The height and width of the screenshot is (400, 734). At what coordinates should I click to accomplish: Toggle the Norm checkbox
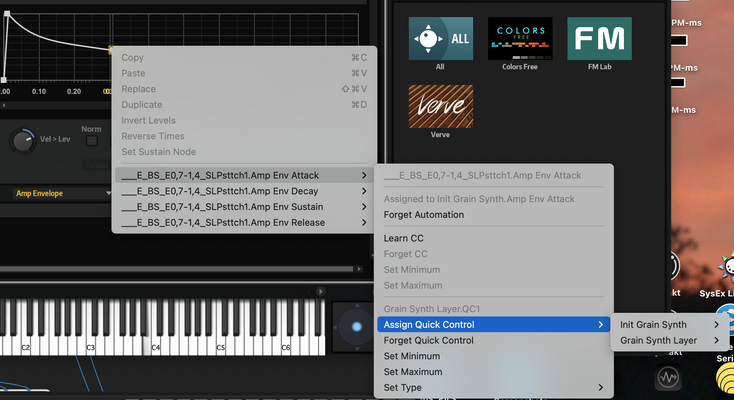point(92,141)
